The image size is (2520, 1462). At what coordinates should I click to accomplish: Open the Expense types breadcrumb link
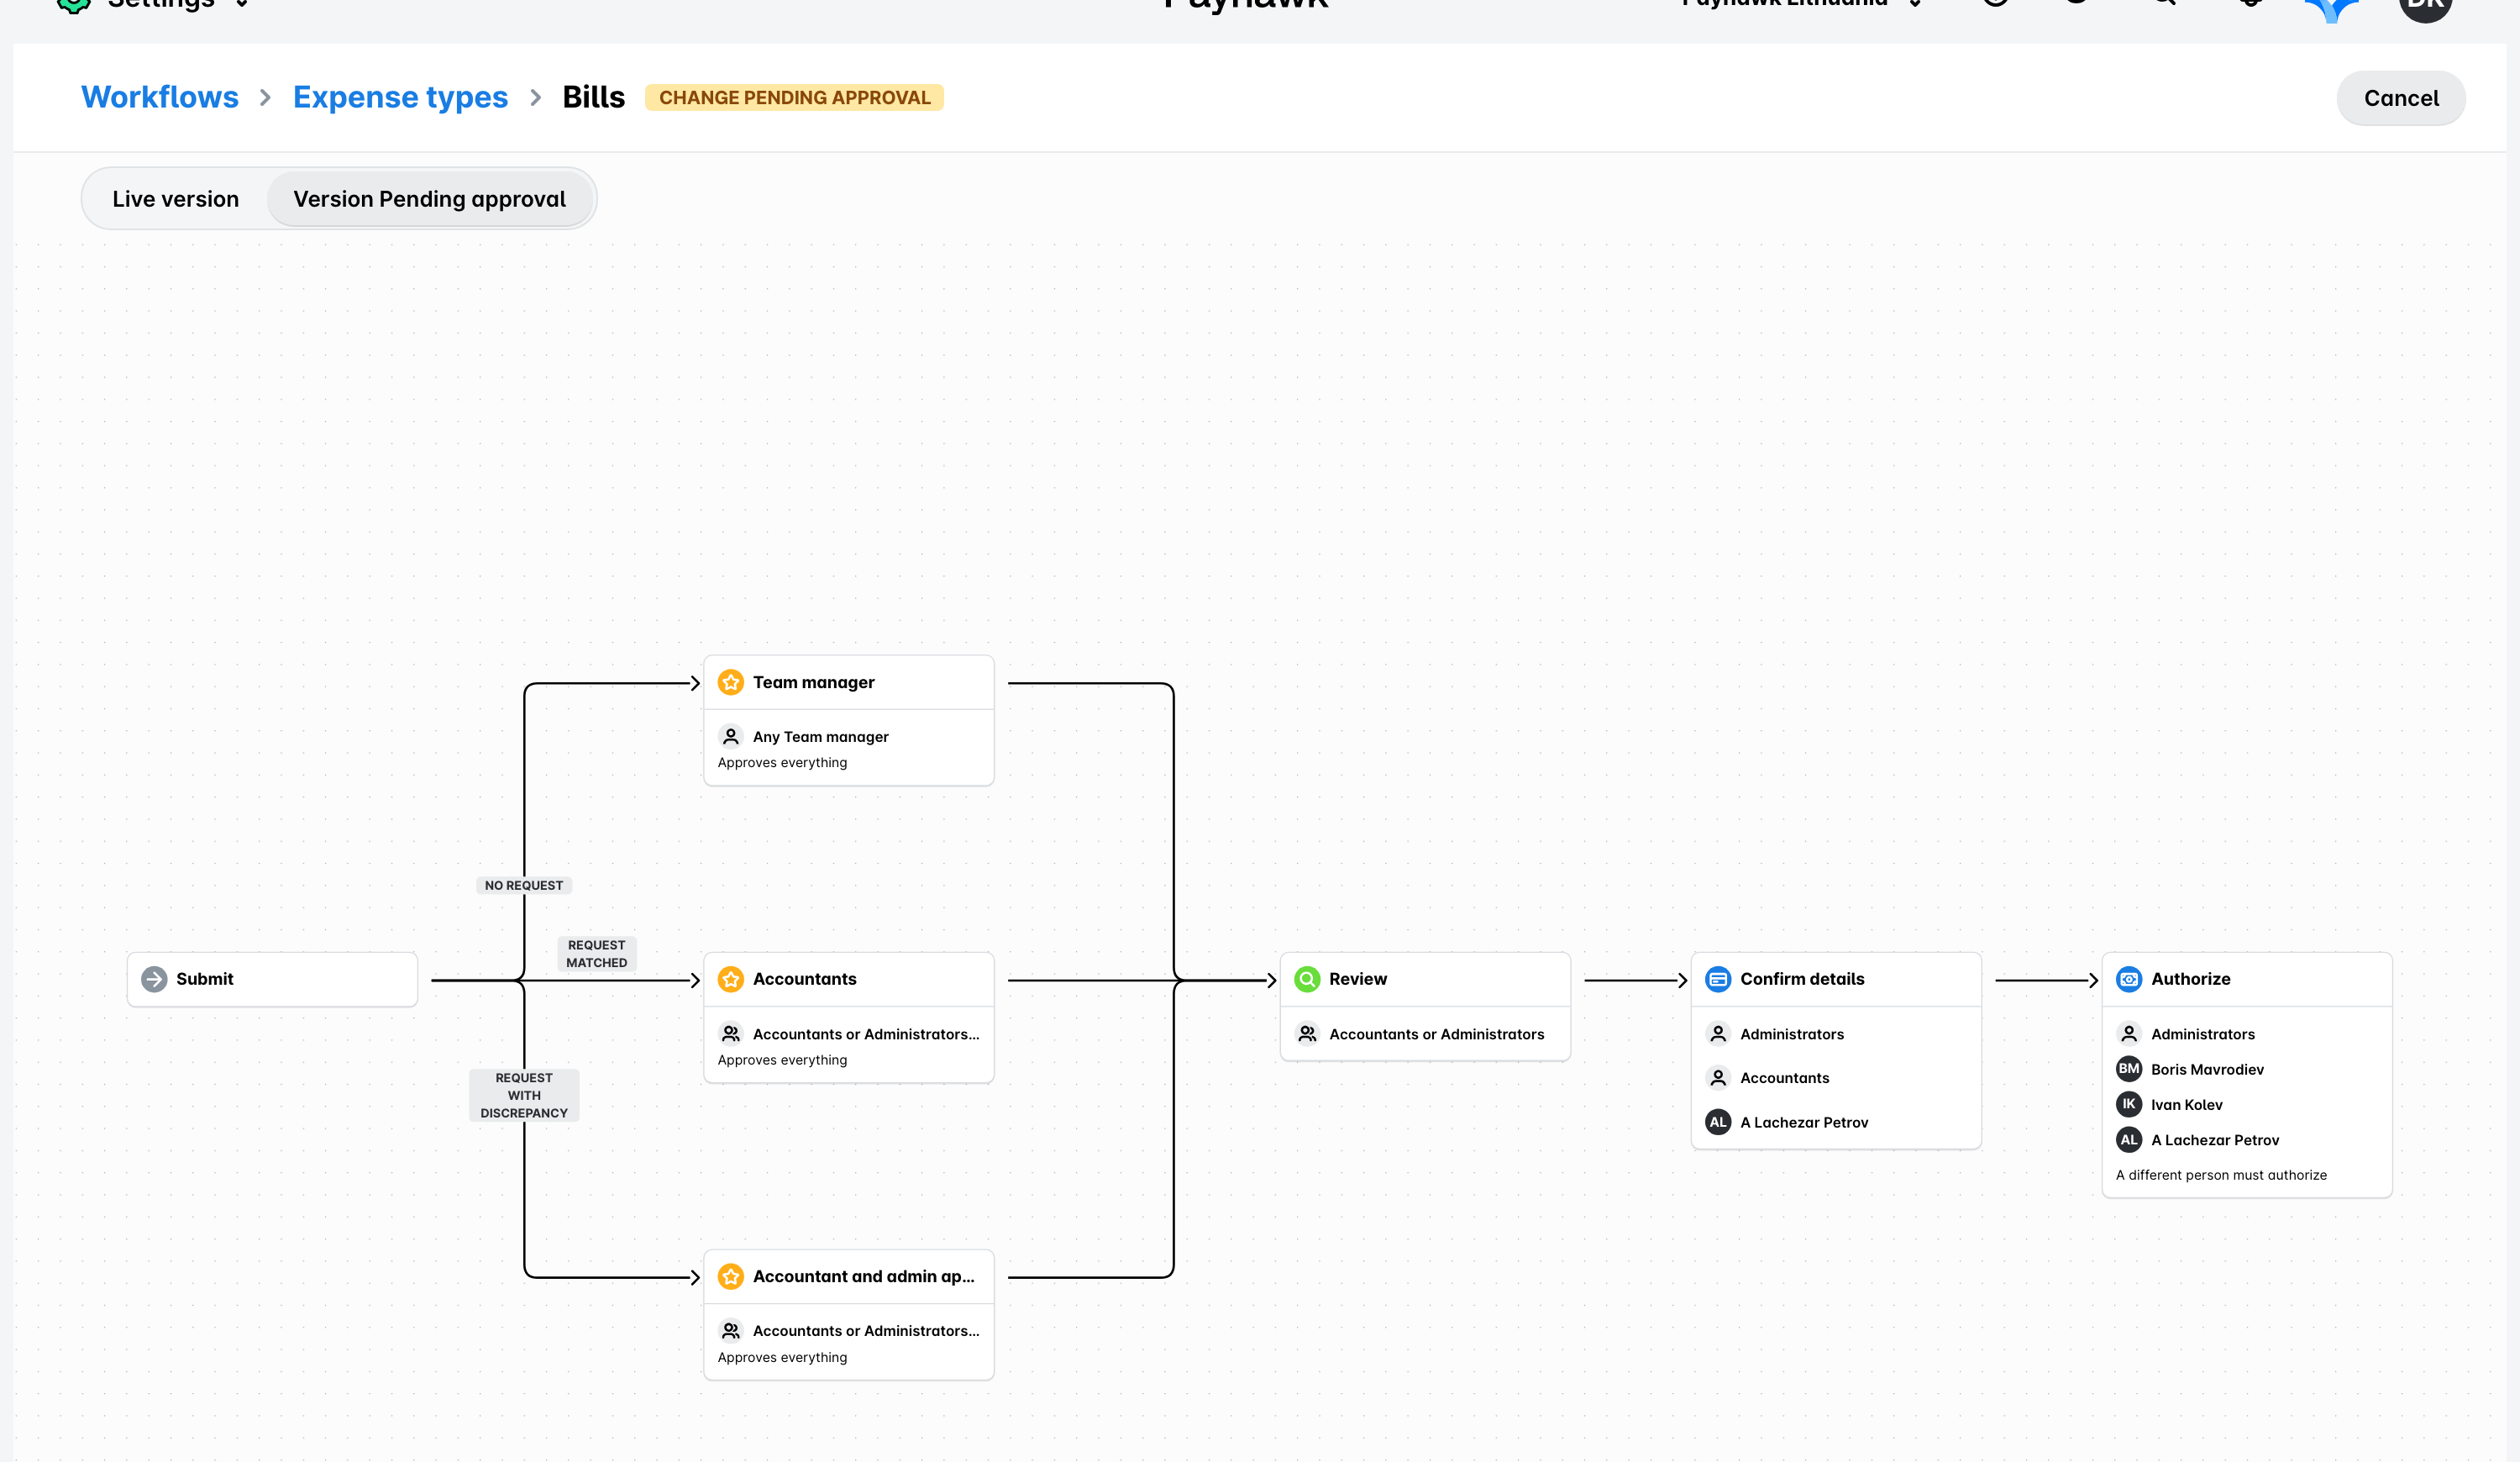pos(400,97)
